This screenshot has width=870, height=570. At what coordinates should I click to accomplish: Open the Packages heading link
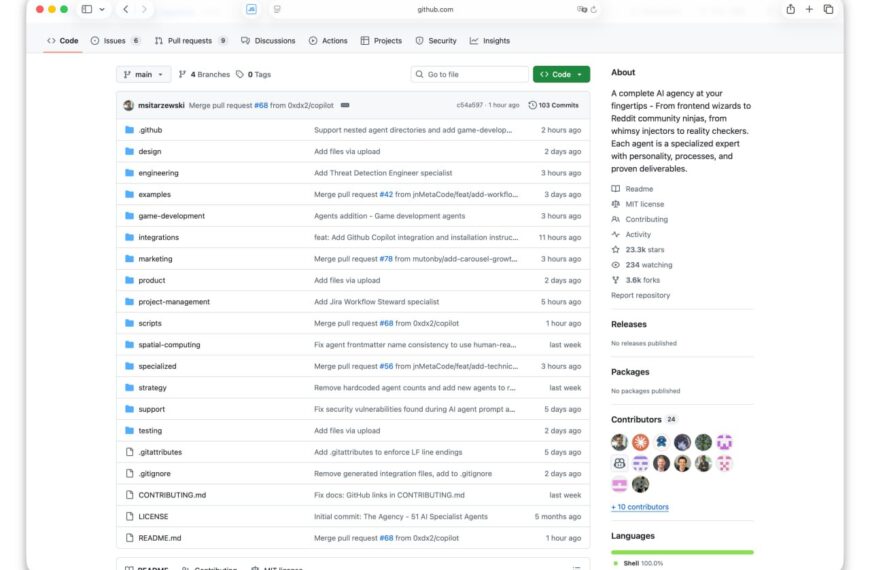pos(630,372)
